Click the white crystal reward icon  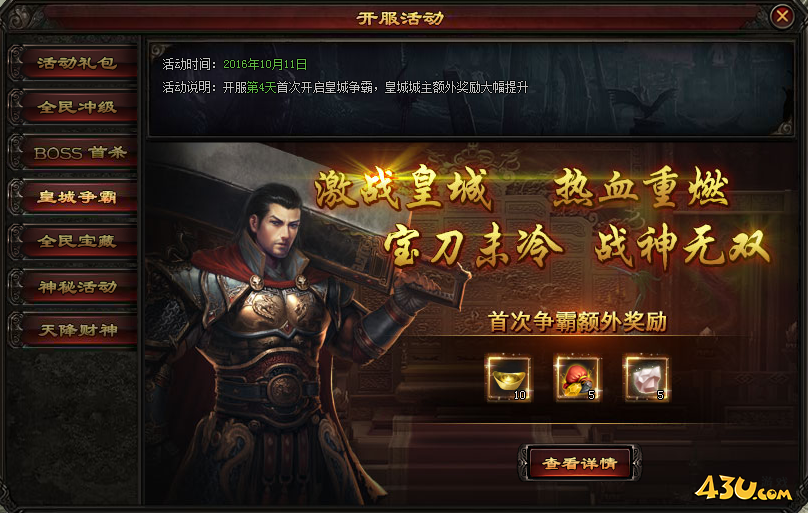coord(646,379)
